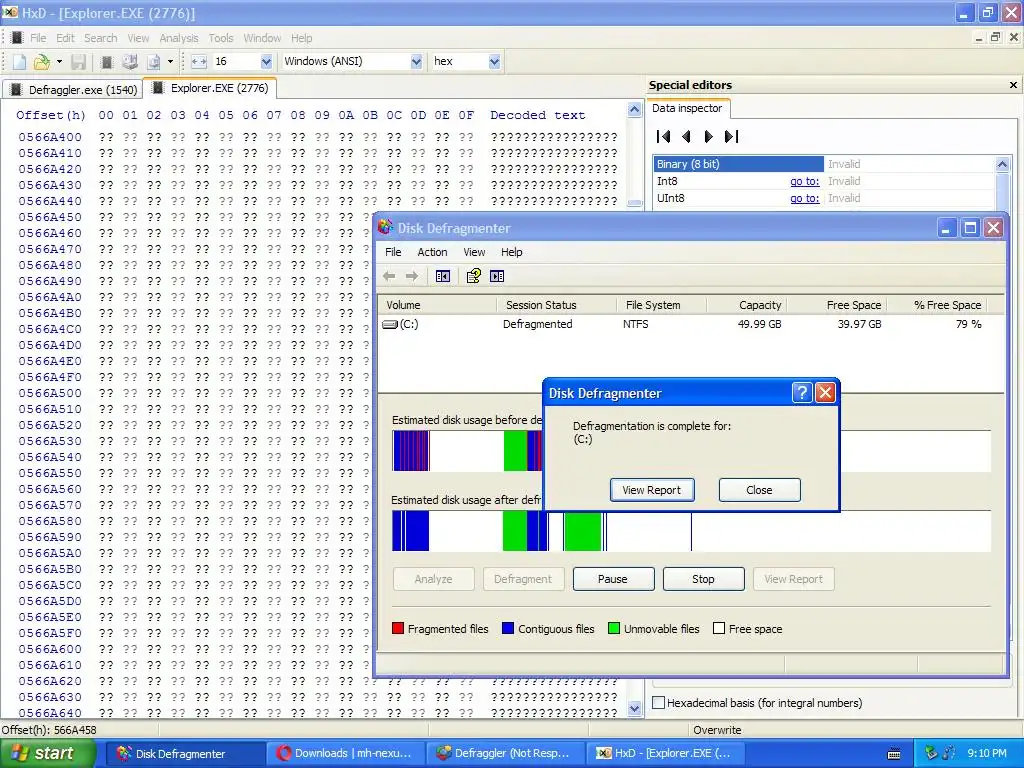Screen dimensions: 1024x768
Task: Jump to first byte in Data inspector
Action: [664, 136]
